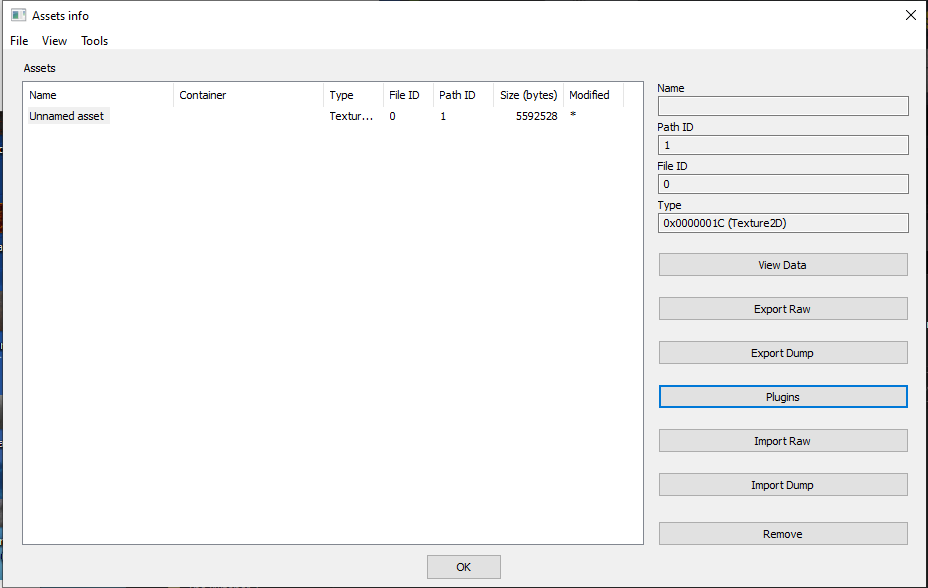Close the Assets info window
This screenshot has height=588, width=928.
[910, 15]
